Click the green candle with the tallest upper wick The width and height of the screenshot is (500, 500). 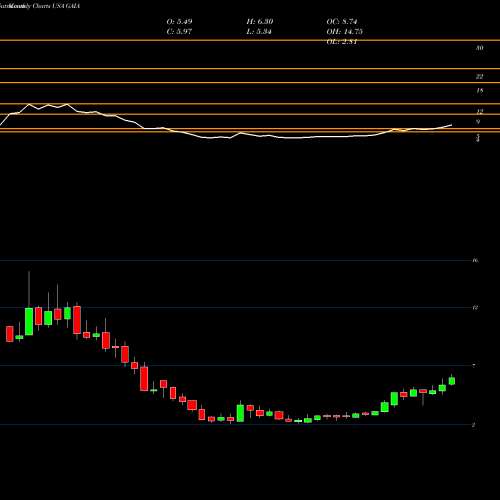[29, 321]
